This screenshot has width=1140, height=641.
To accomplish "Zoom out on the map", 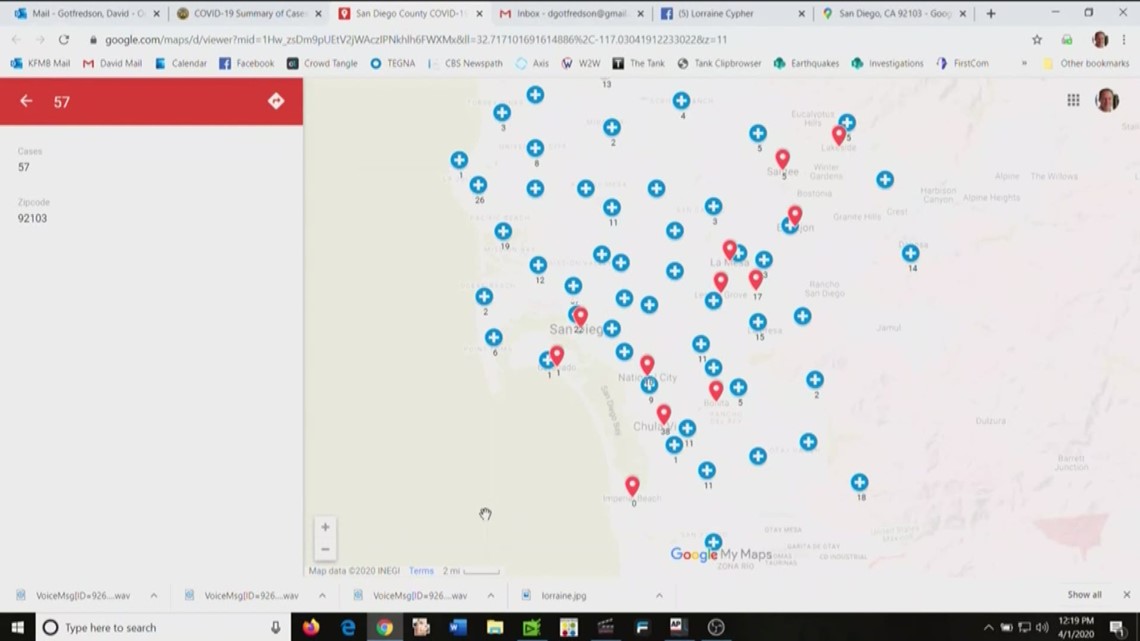I will pyautogui.click(x=325, y=549).
